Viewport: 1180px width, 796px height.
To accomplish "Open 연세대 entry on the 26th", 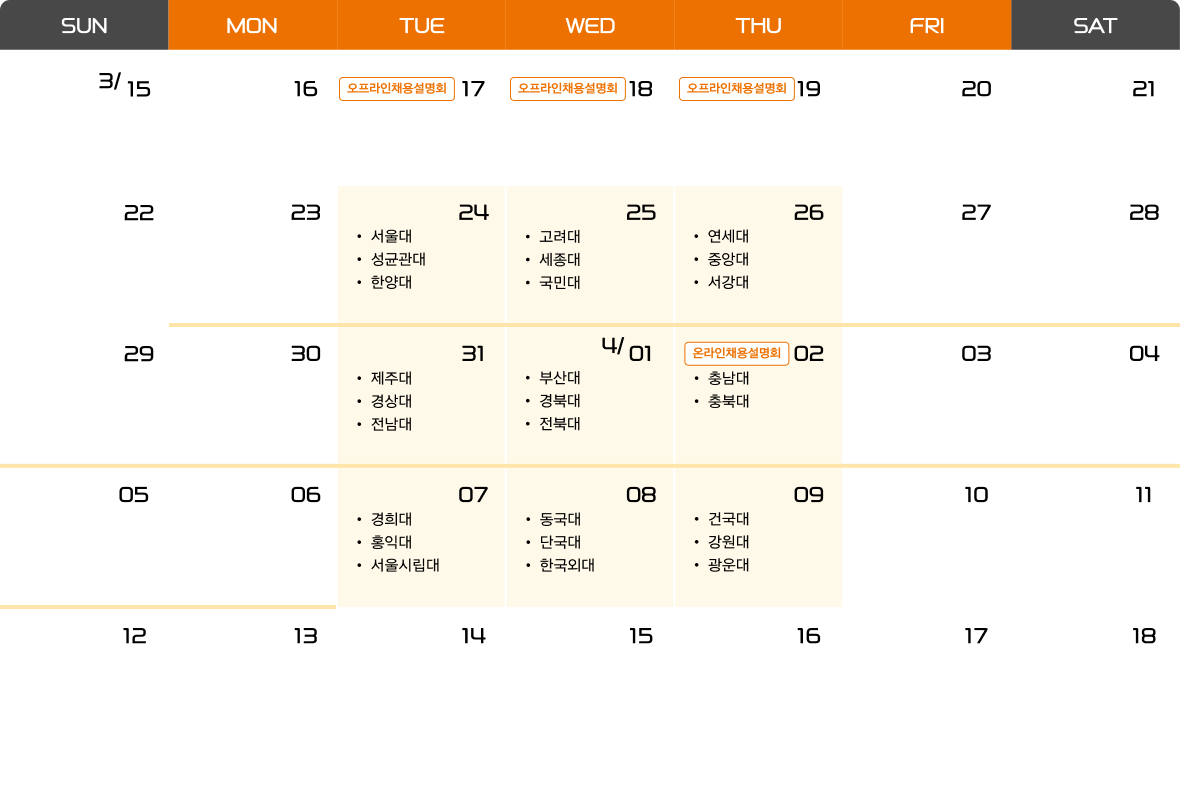I will coord(728,237).
